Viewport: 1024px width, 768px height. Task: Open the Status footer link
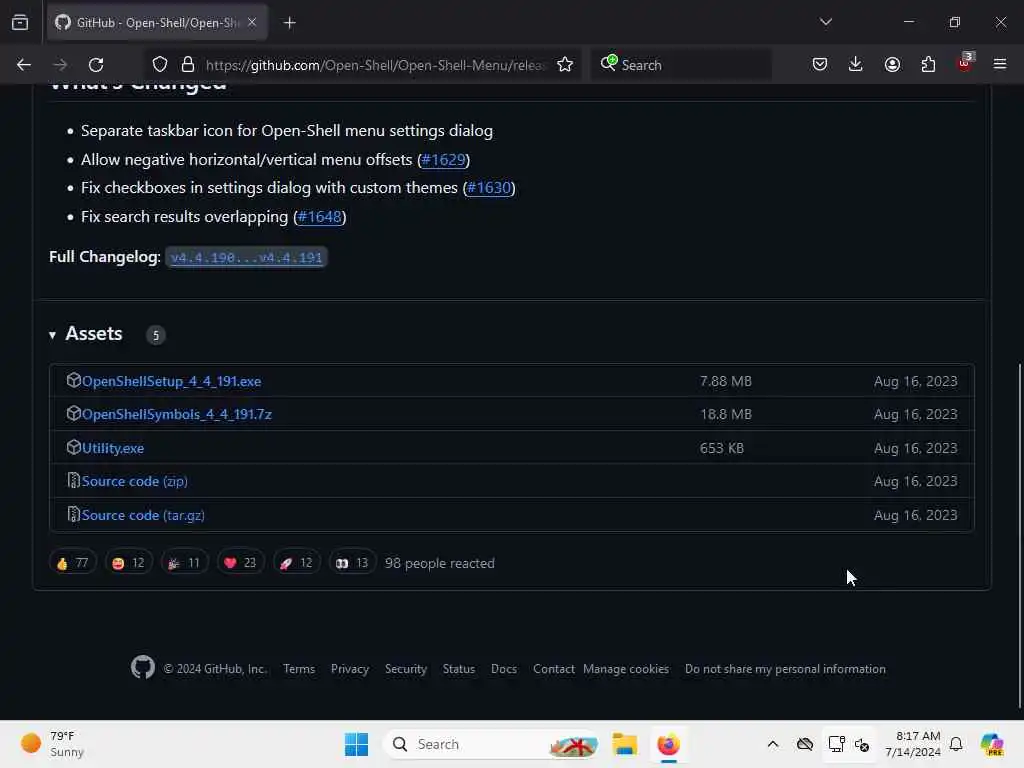pyautogui.click(x=458, y=669)
